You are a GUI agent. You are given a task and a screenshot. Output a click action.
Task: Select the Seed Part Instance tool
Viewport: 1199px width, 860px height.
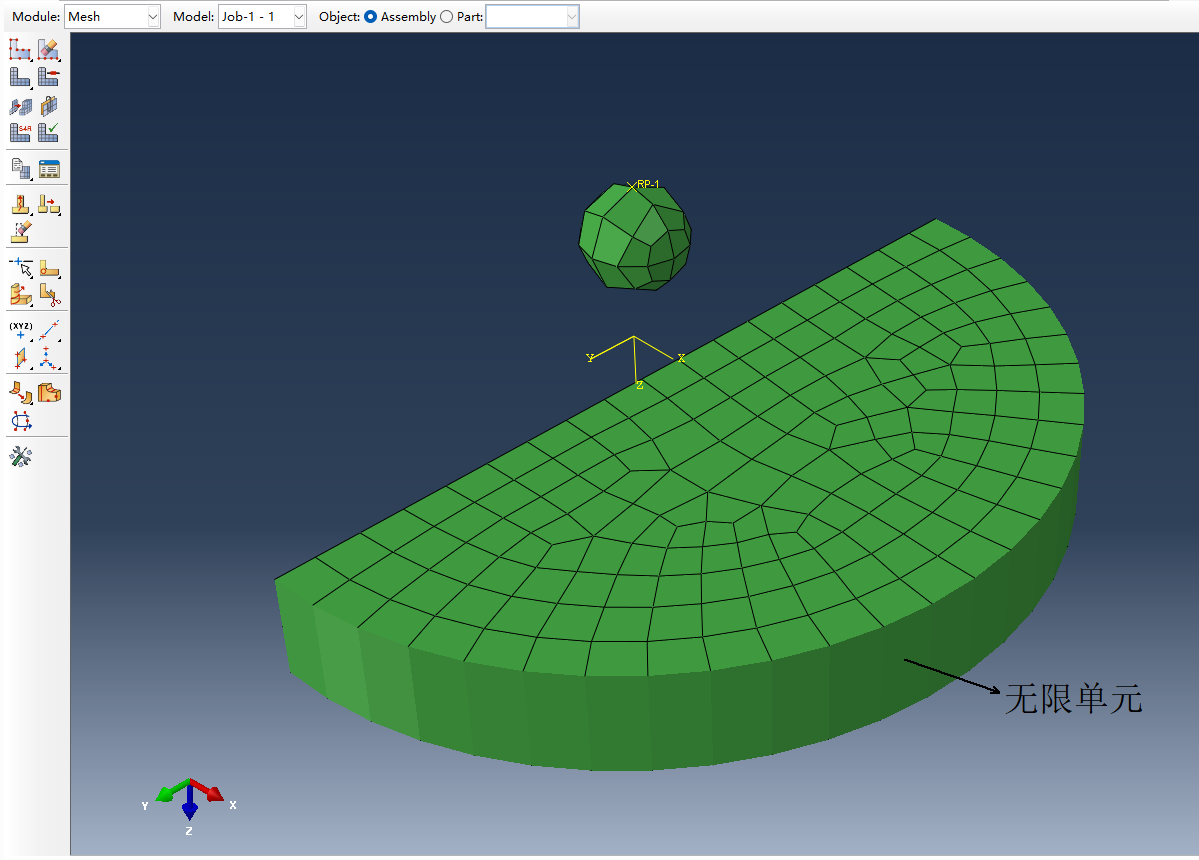tap(20, 49)
